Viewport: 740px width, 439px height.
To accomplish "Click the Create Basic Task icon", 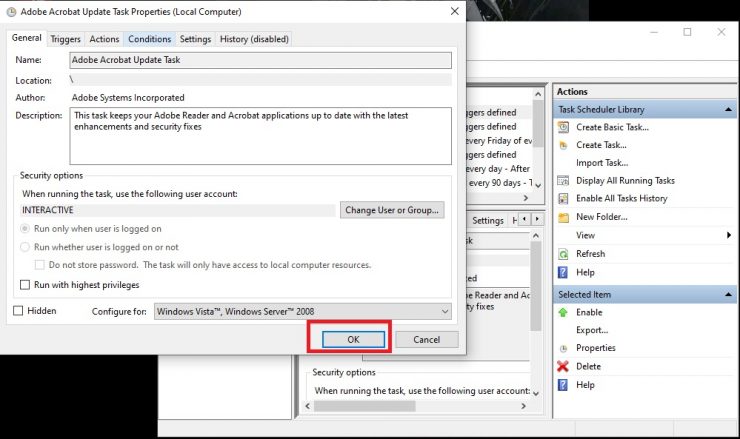I will click(x=563, y=127).
